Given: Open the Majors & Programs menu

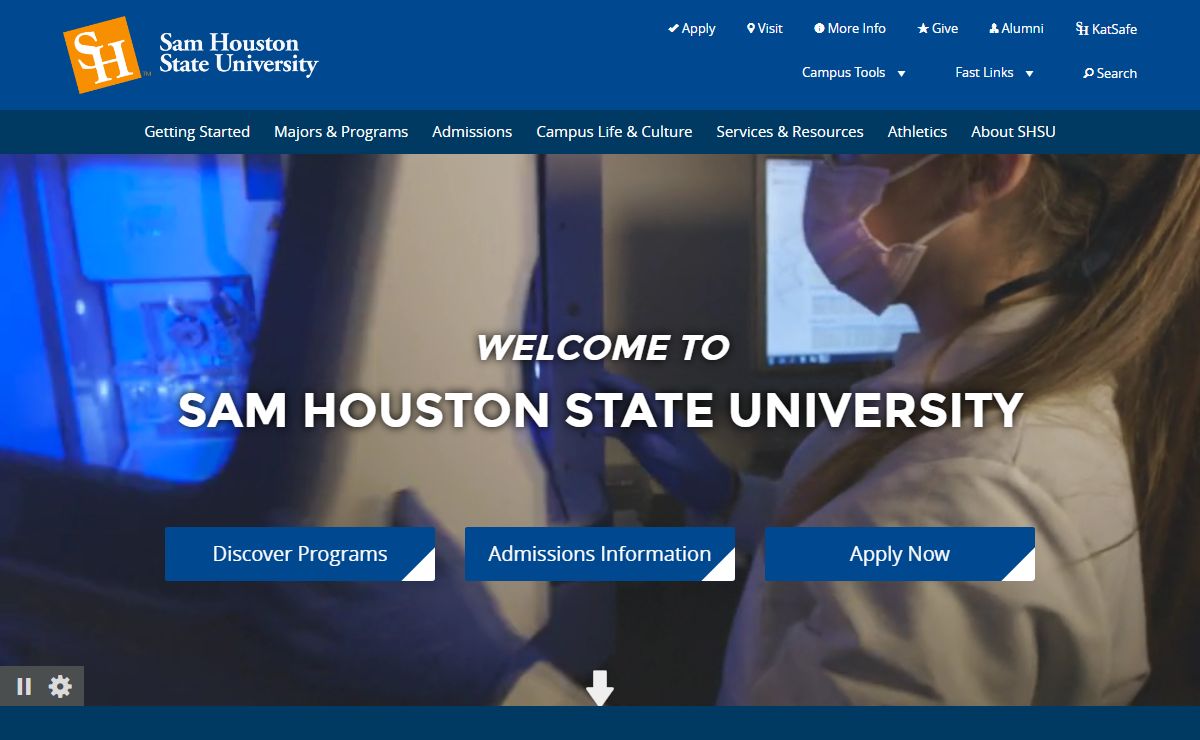Looking at the screenshot, I should pyautogui.click(x=341, y=132).
